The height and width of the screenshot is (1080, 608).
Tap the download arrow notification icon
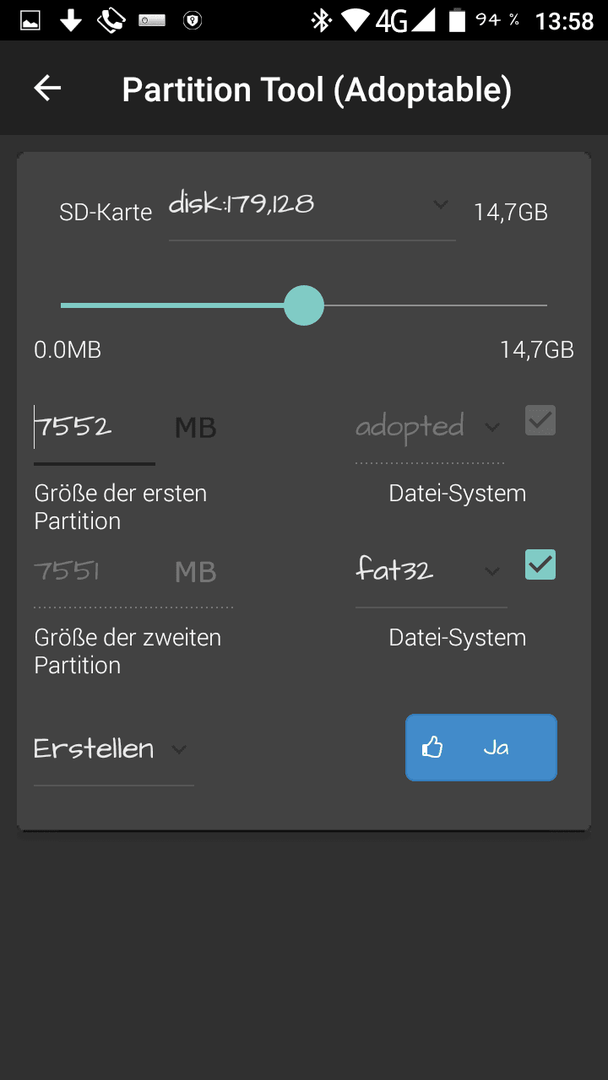pos(70,21)
